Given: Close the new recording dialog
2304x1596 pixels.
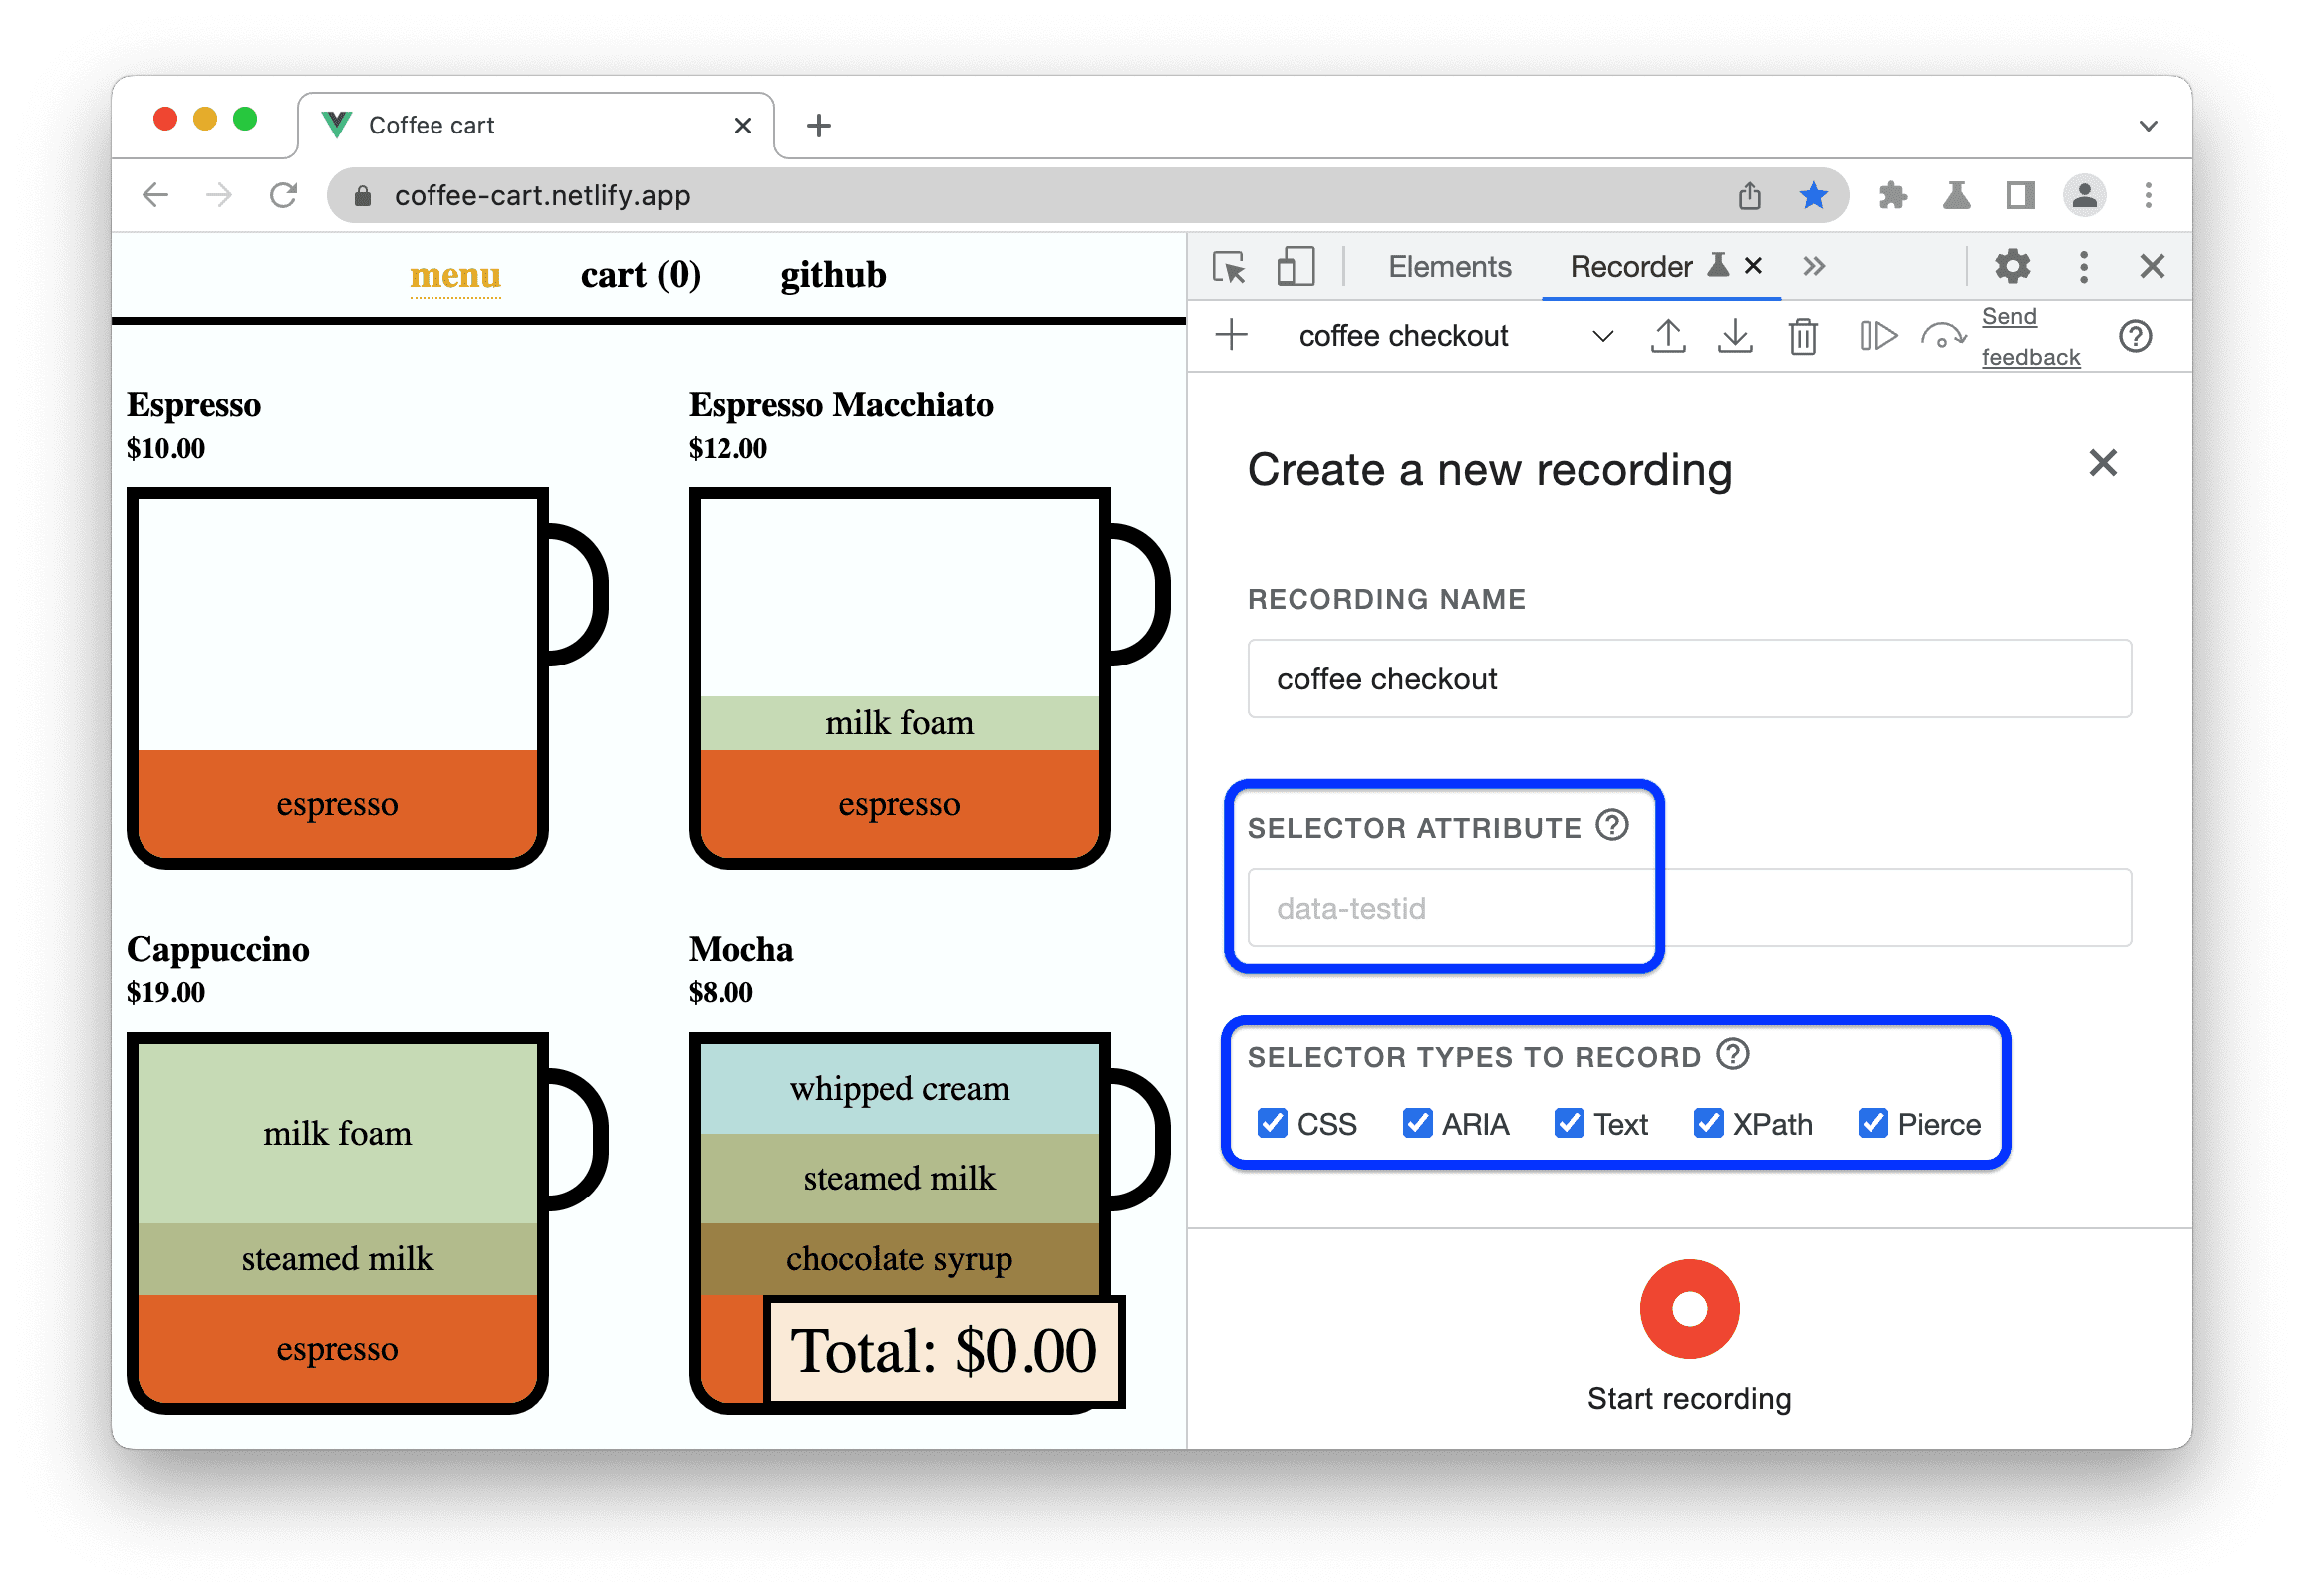Looking at the screenshot, I should coord(2103,462).
